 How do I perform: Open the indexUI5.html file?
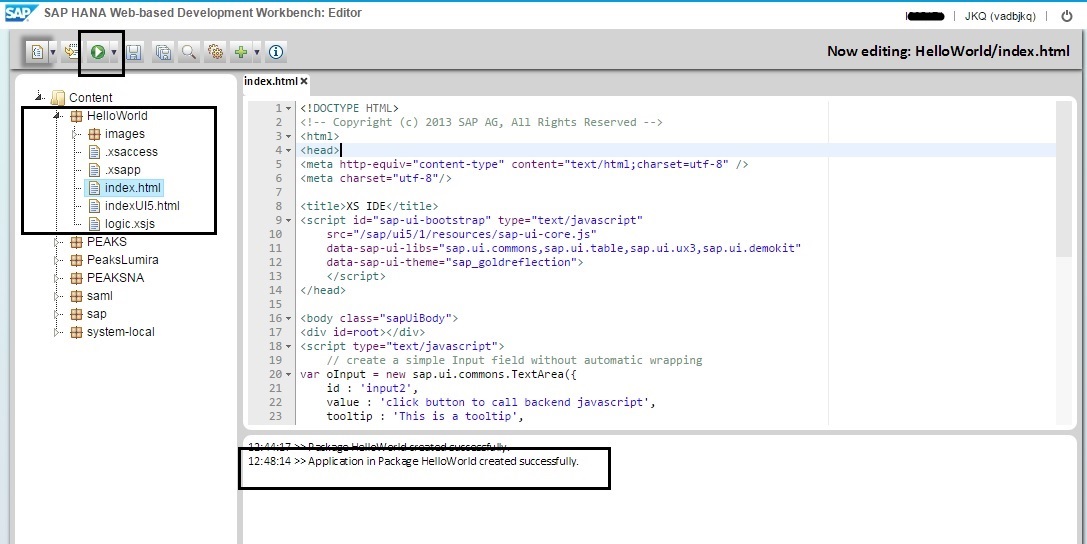143,206
